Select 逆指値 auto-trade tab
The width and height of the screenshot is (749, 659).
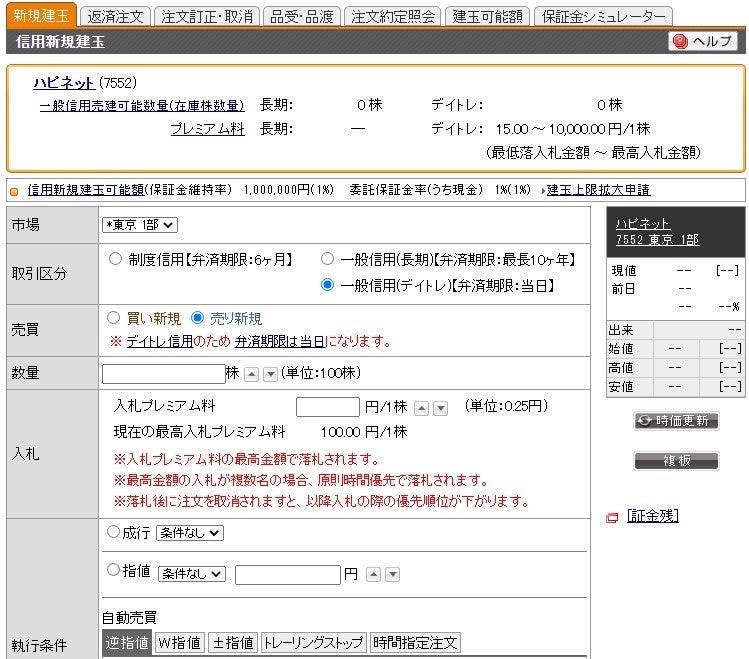127,642
